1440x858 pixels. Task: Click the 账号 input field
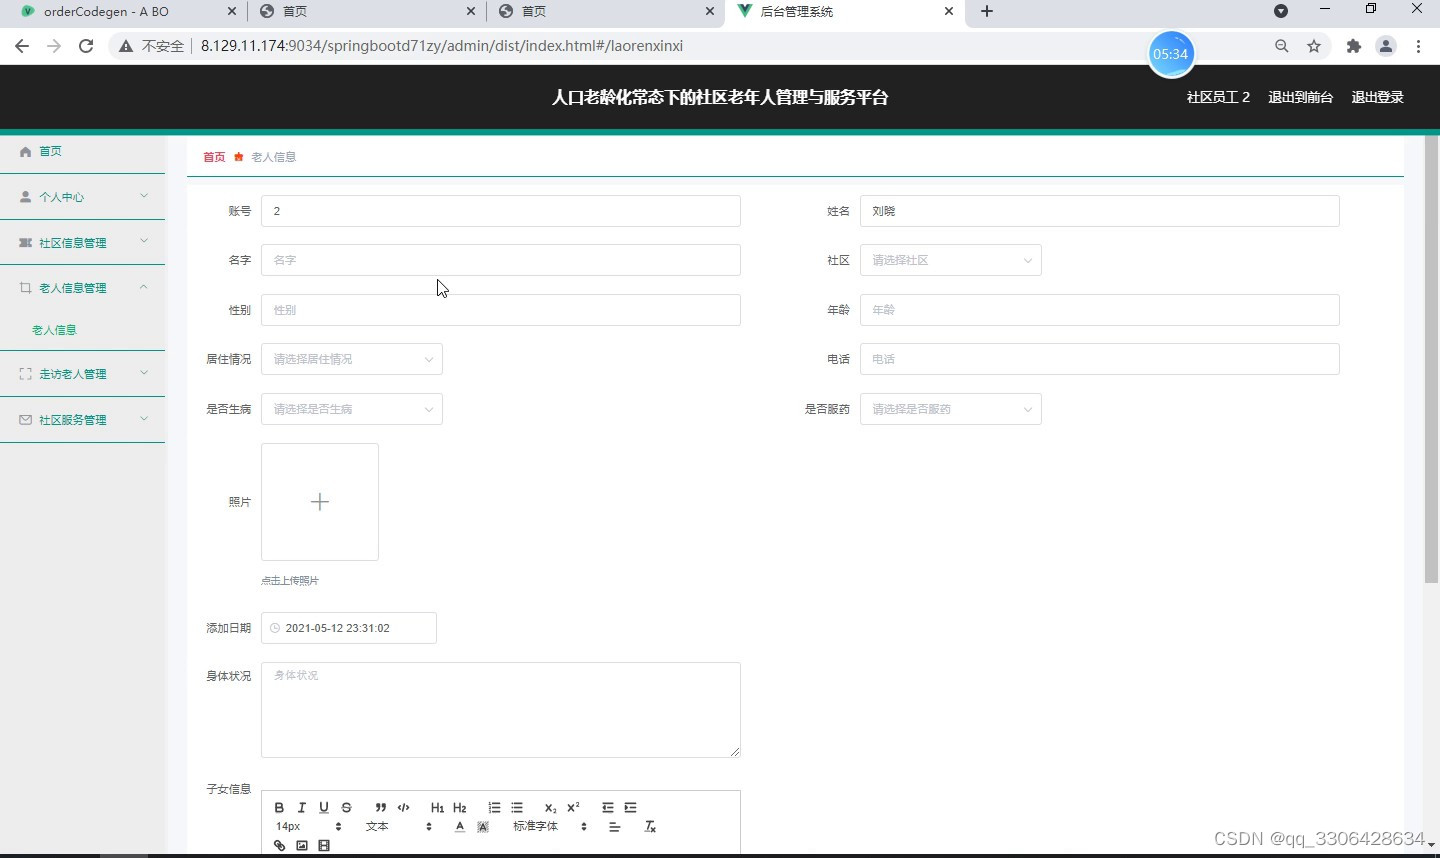pos(500,211)
